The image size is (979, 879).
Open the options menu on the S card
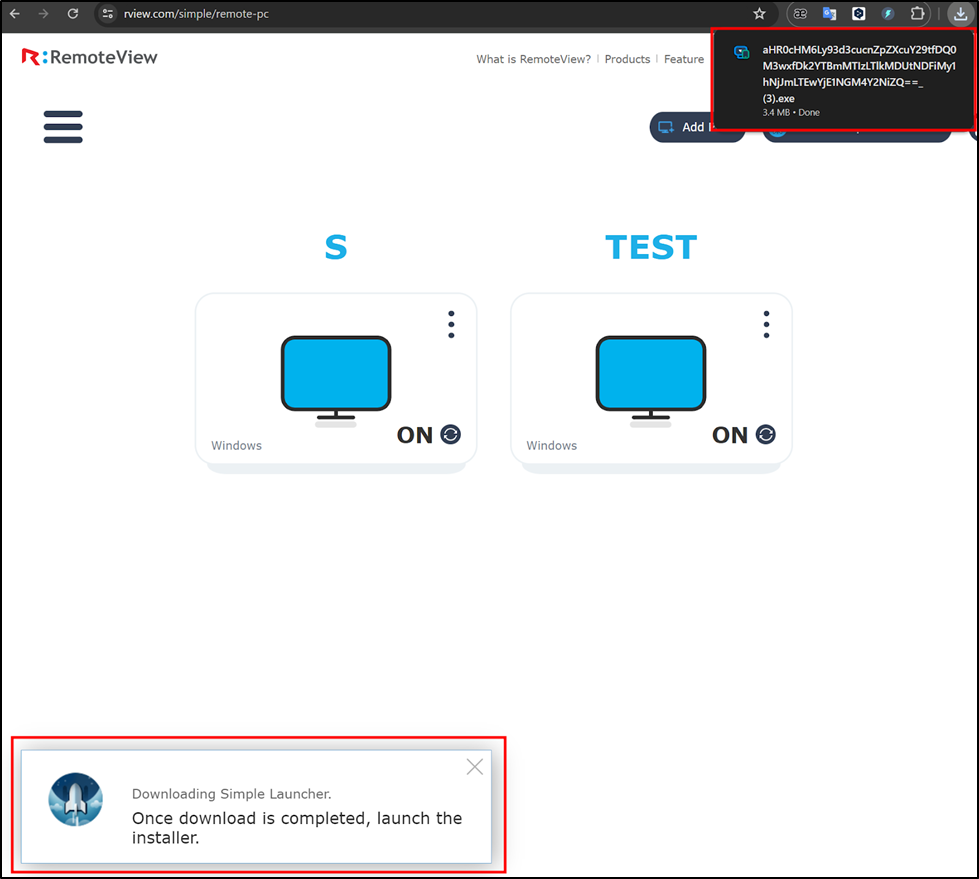(450, 324)
